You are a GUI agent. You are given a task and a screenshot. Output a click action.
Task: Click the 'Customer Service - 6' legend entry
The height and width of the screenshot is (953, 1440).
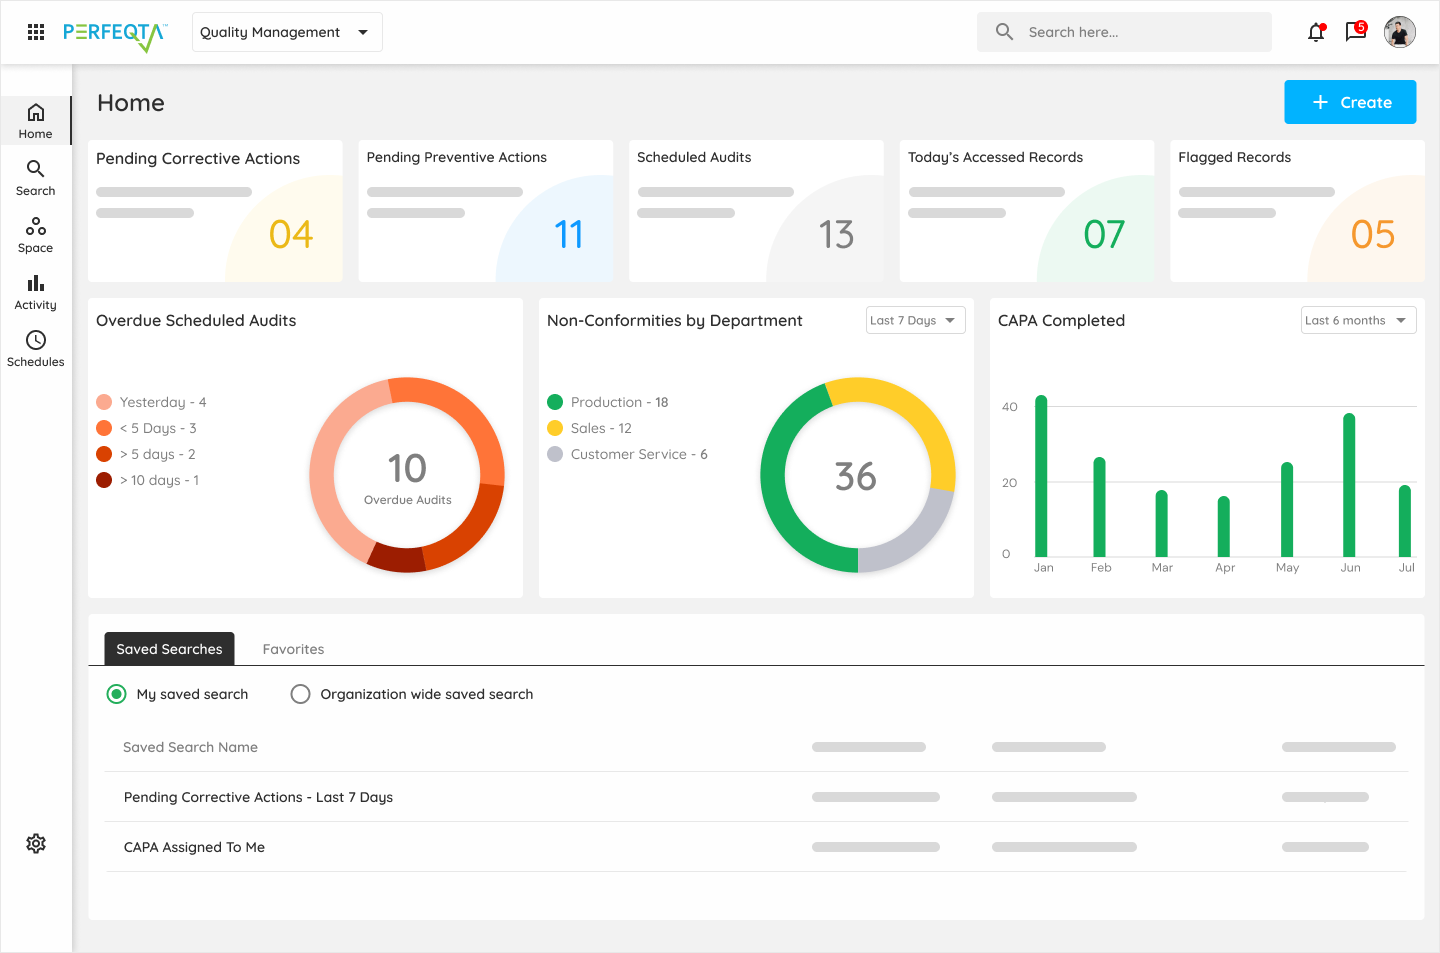pyautogui.click(x=628, y=454)
